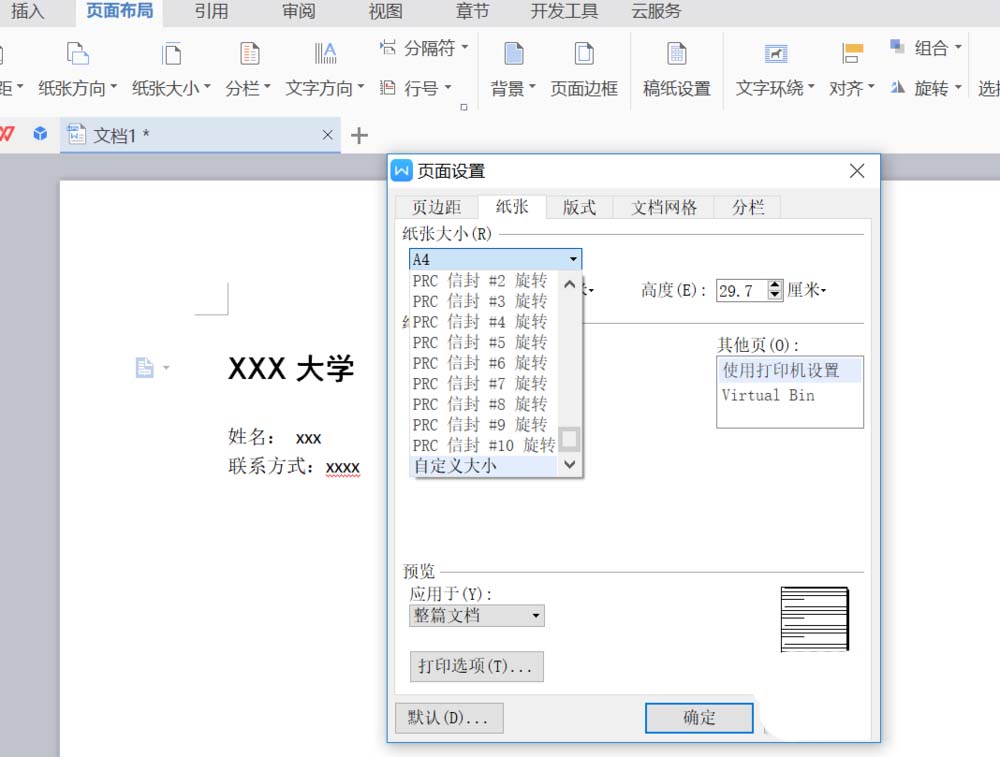The image size is (1000, 757).
Task: Open the 纸张 tab in dialog
Action: tap(512, 207)
